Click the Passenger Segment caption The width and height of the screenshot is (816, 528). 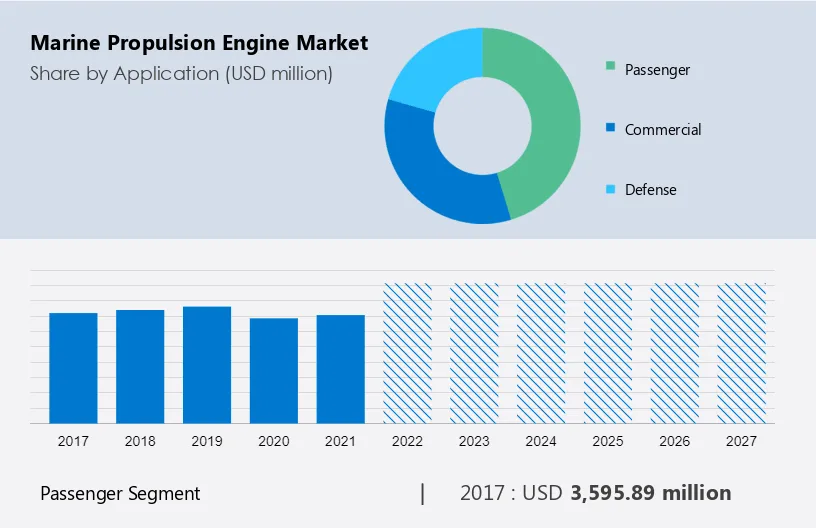click(120, 494)
